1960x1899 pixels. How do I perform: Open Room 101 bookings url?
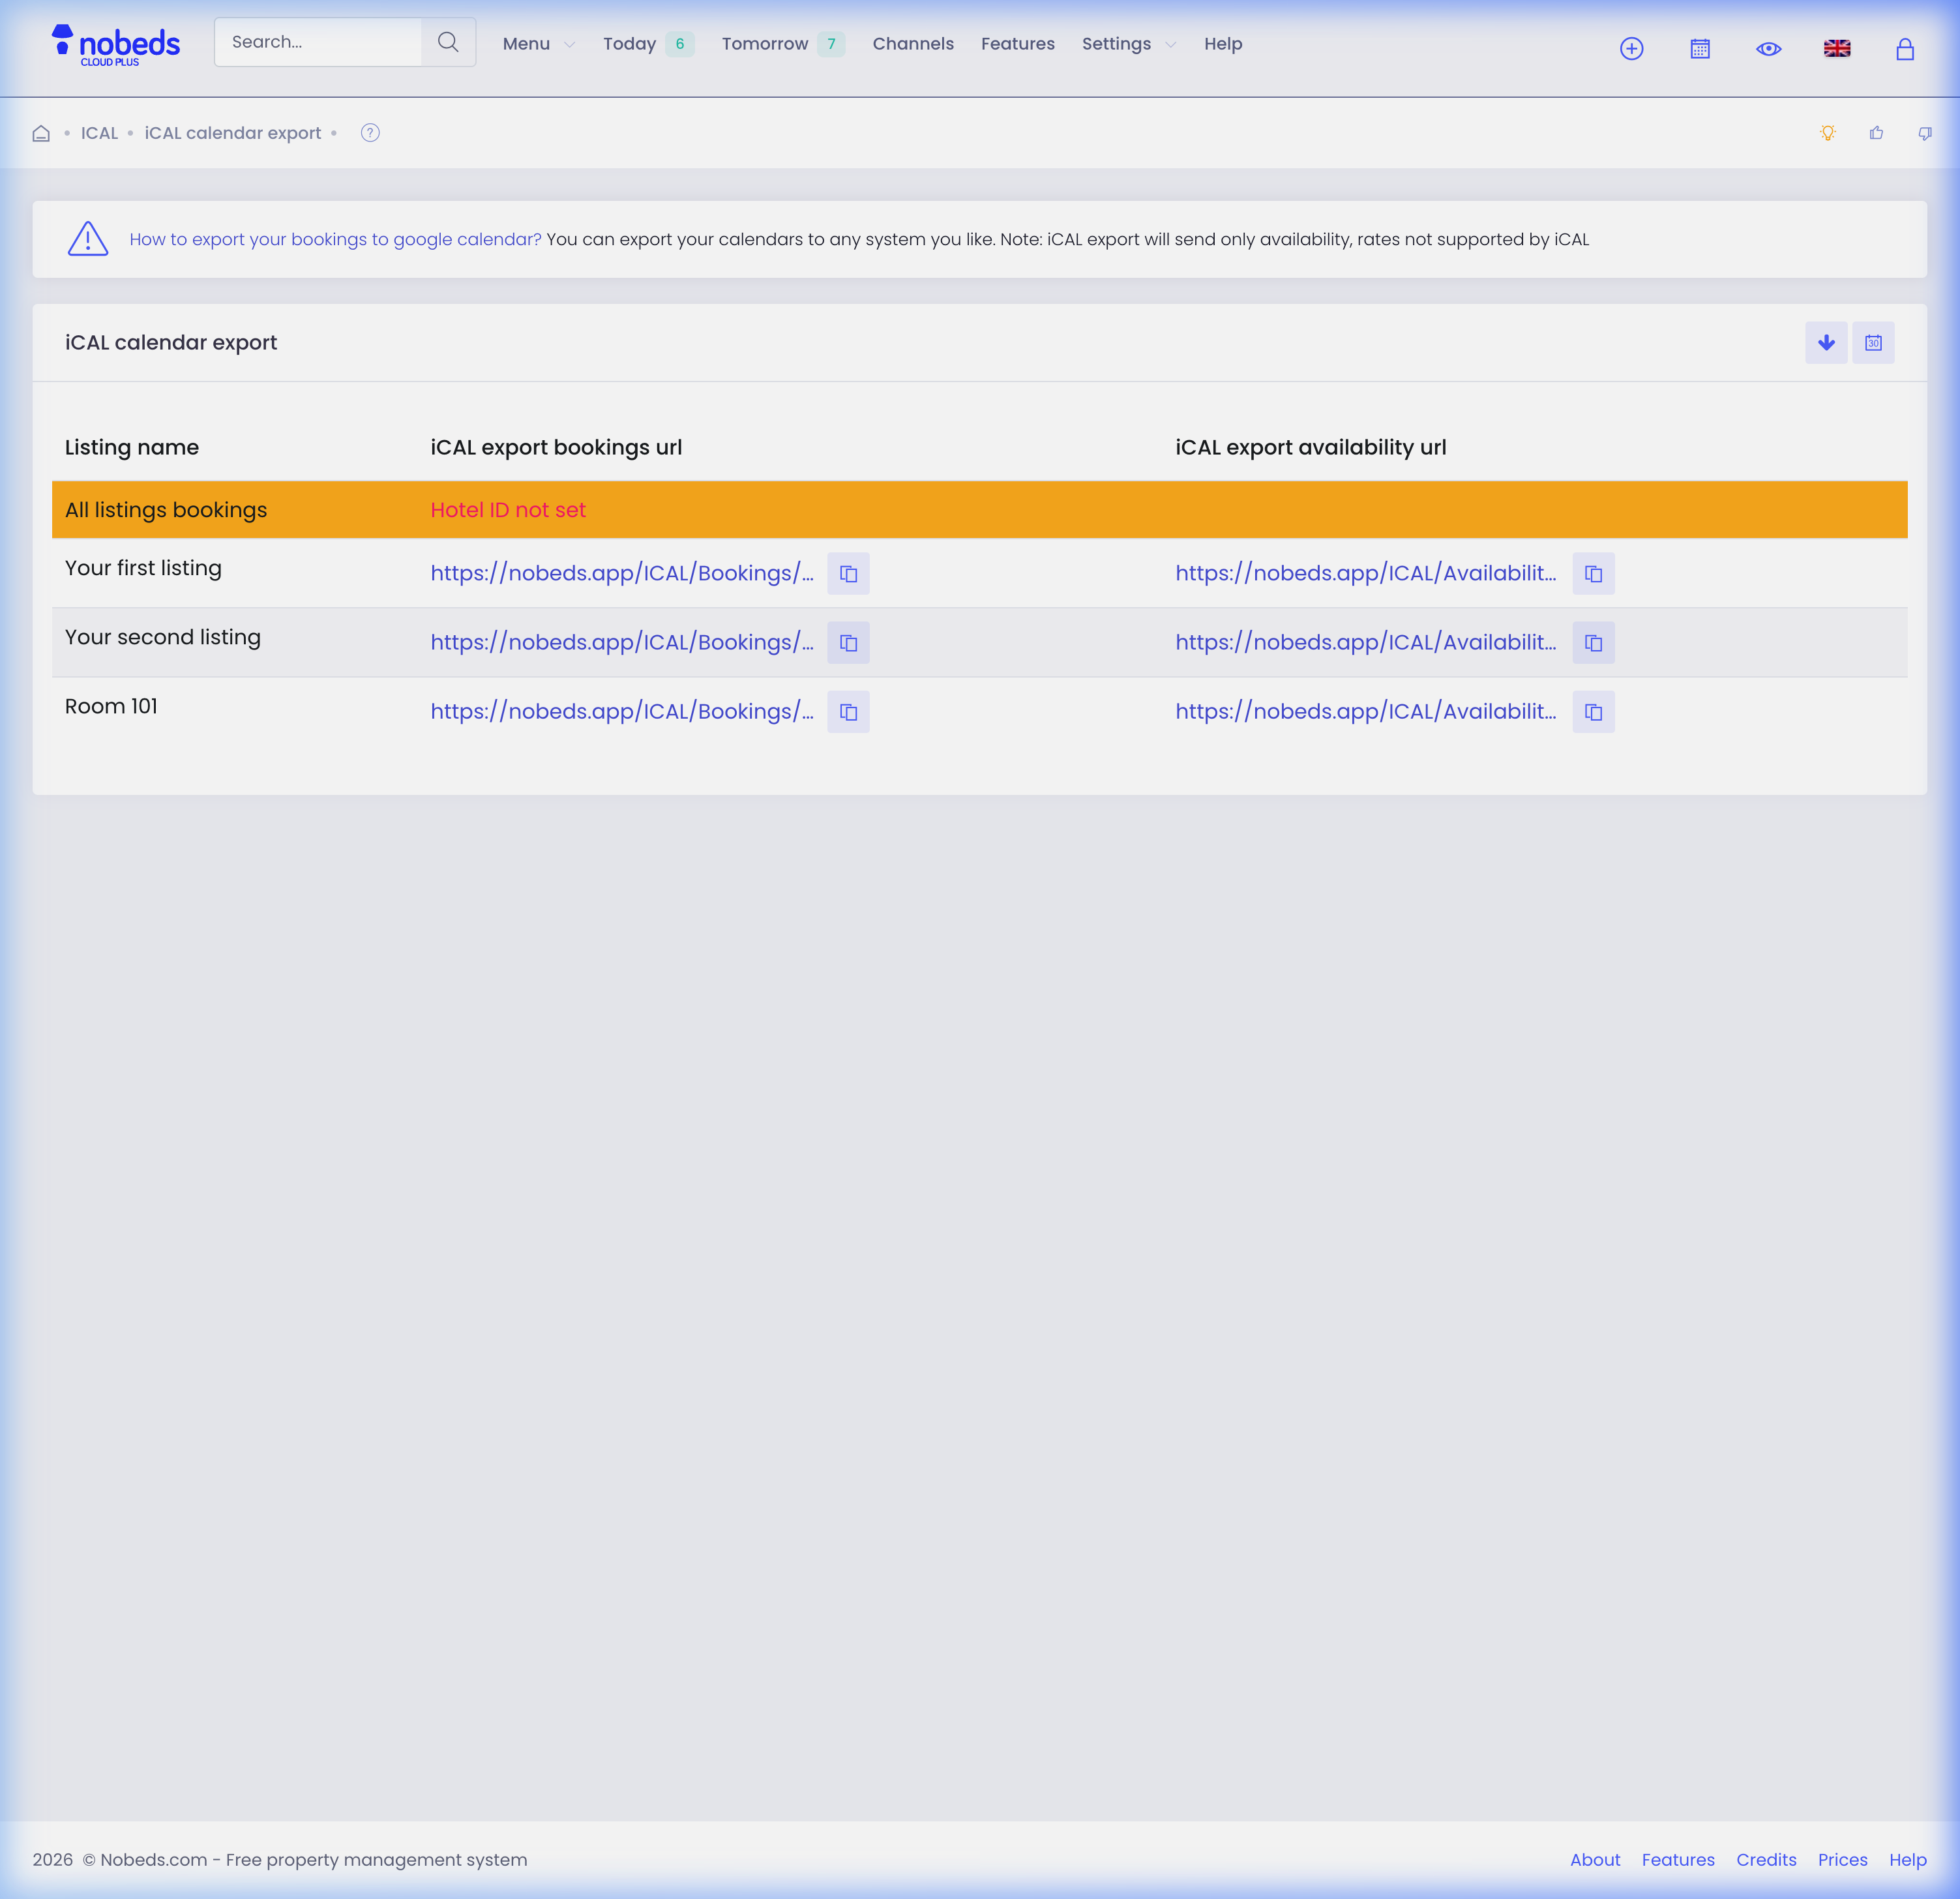coord(622,711)
